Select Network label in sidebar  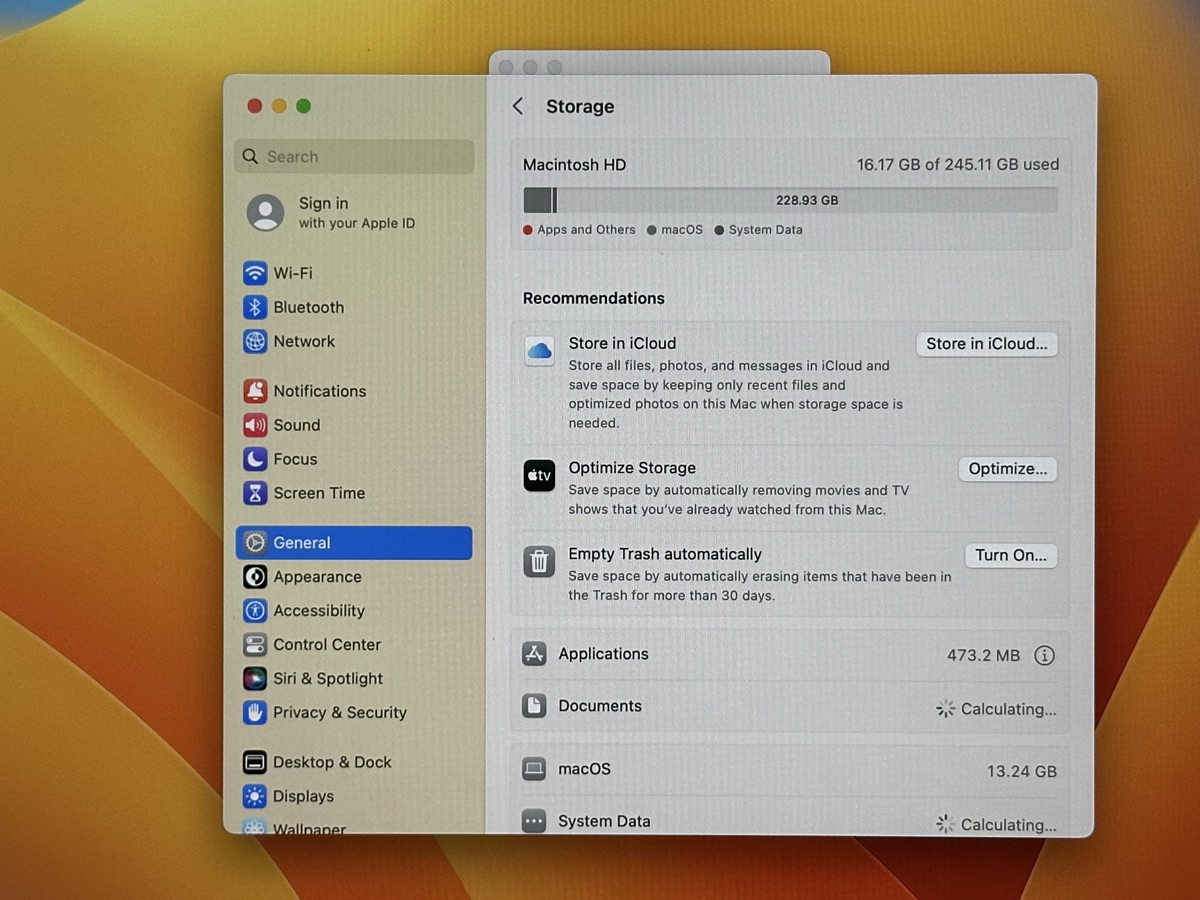click(304, 341)
